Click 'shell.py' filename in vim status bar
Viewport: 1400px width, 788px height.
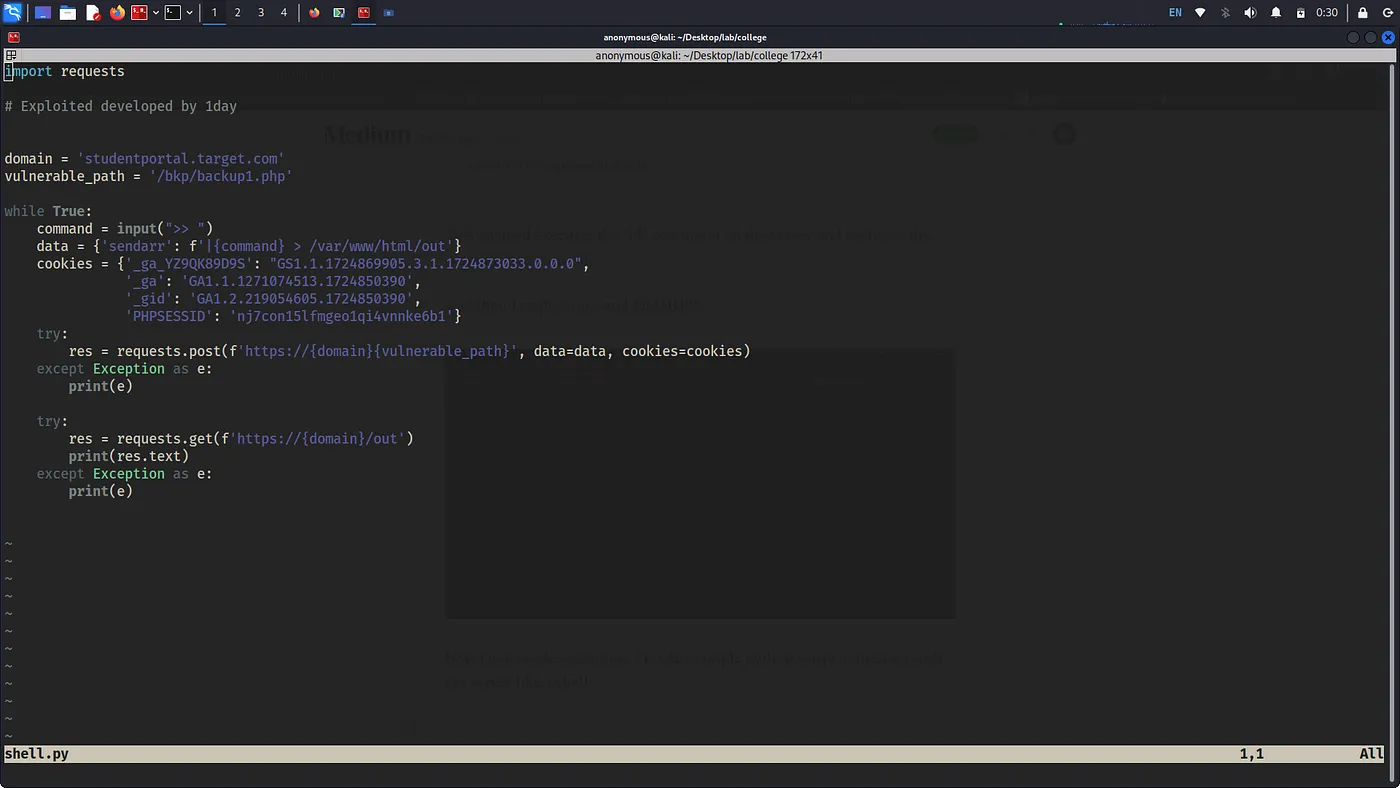[x=37, y=754]
